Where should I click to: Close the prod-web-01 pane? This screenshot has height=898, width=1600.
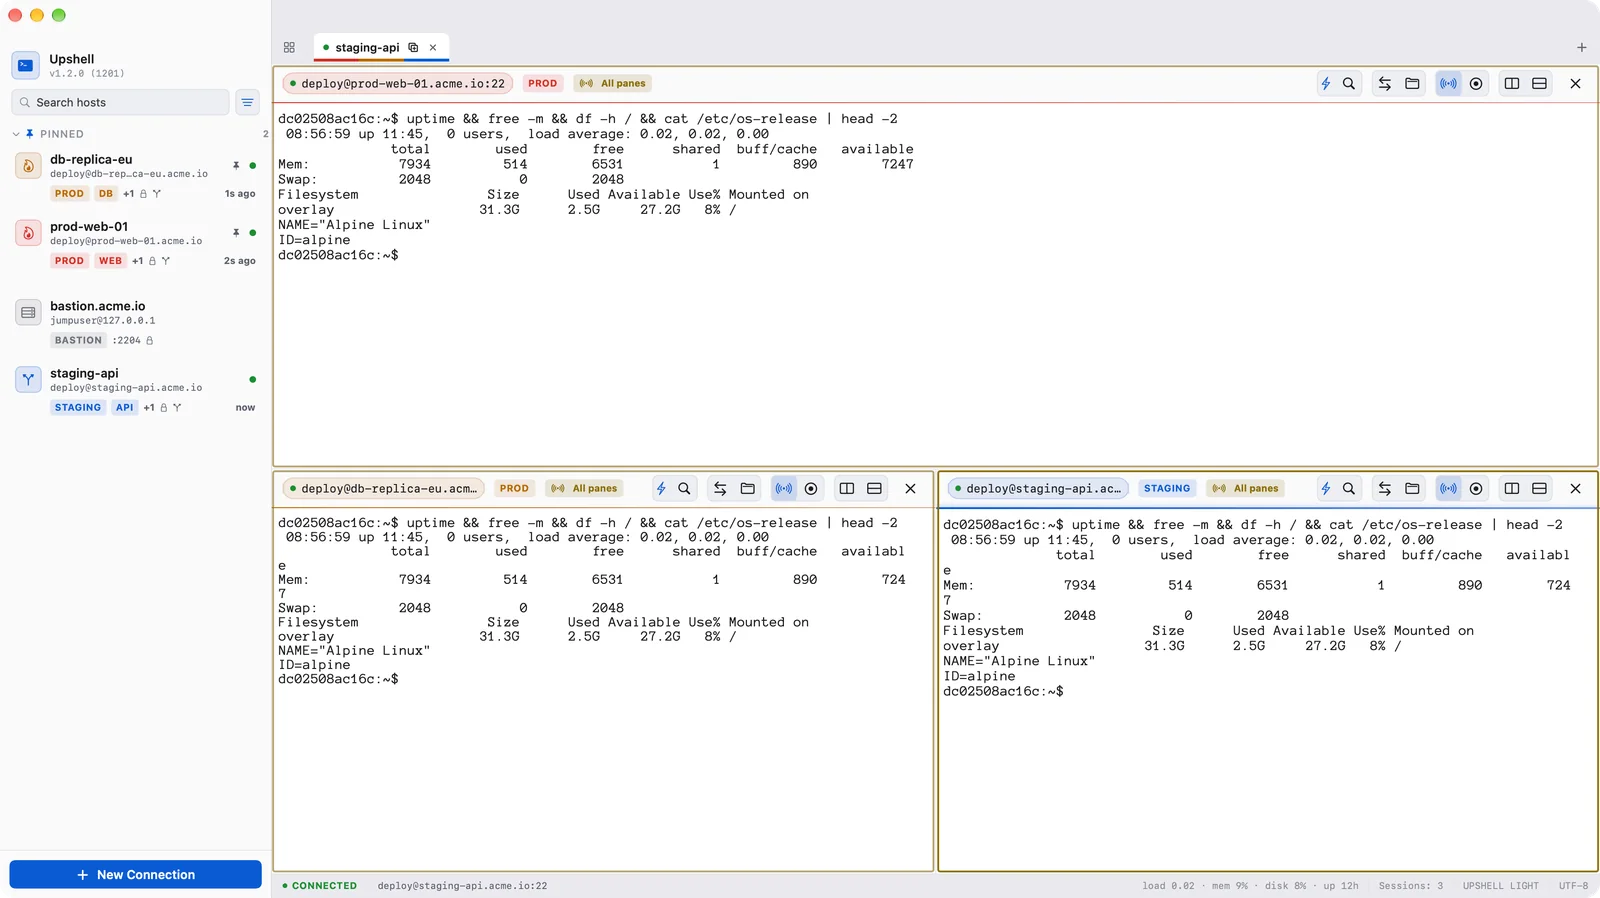(x=1576, y=84)
